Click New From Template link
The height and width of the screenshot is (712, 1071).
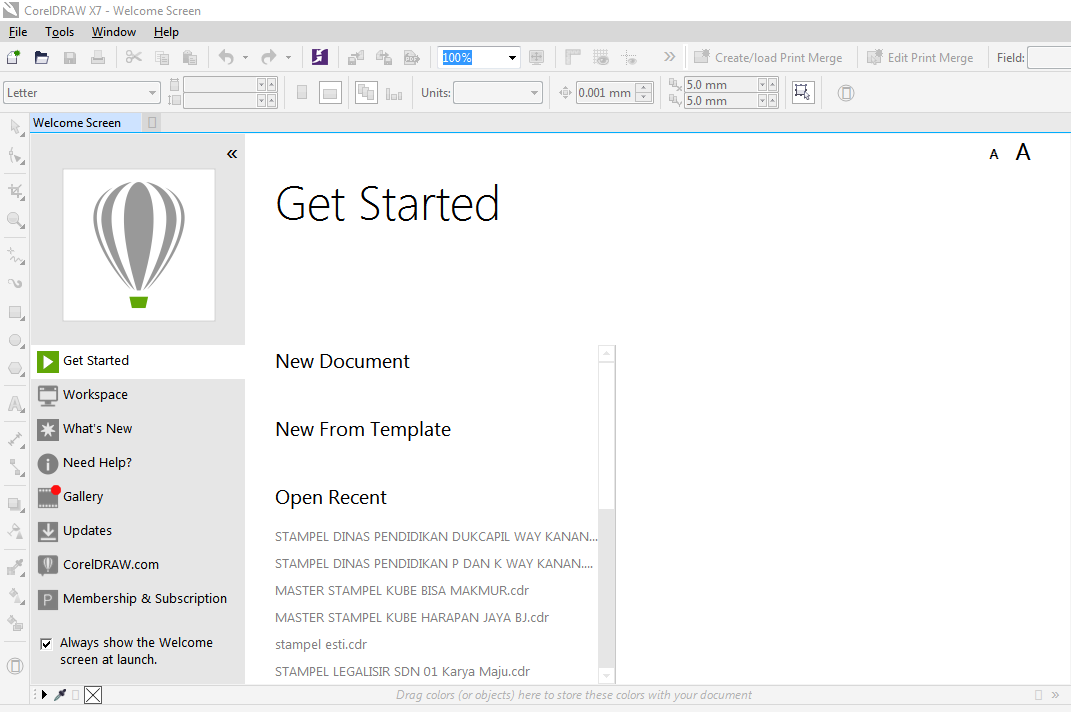[363, 430]
